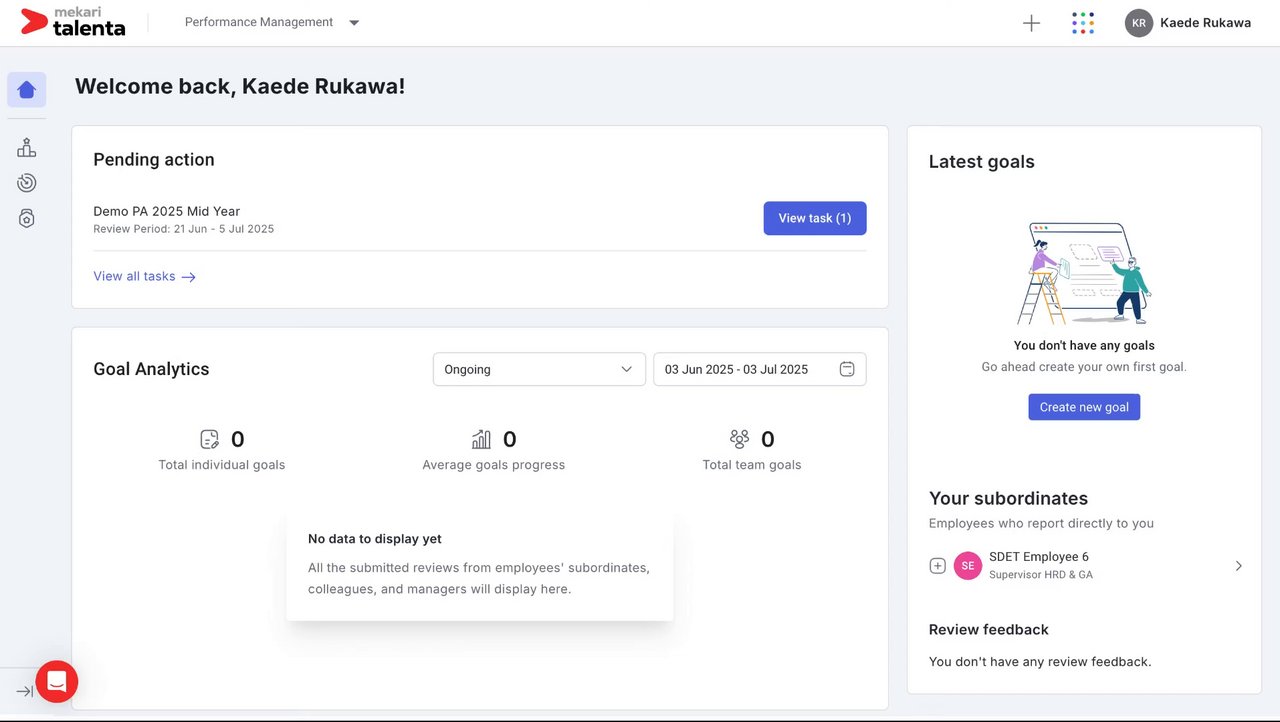Expand the collapsed sidebar arrow
The width and height of the screenshot is (1280, 722).
[x=24, y=691]
